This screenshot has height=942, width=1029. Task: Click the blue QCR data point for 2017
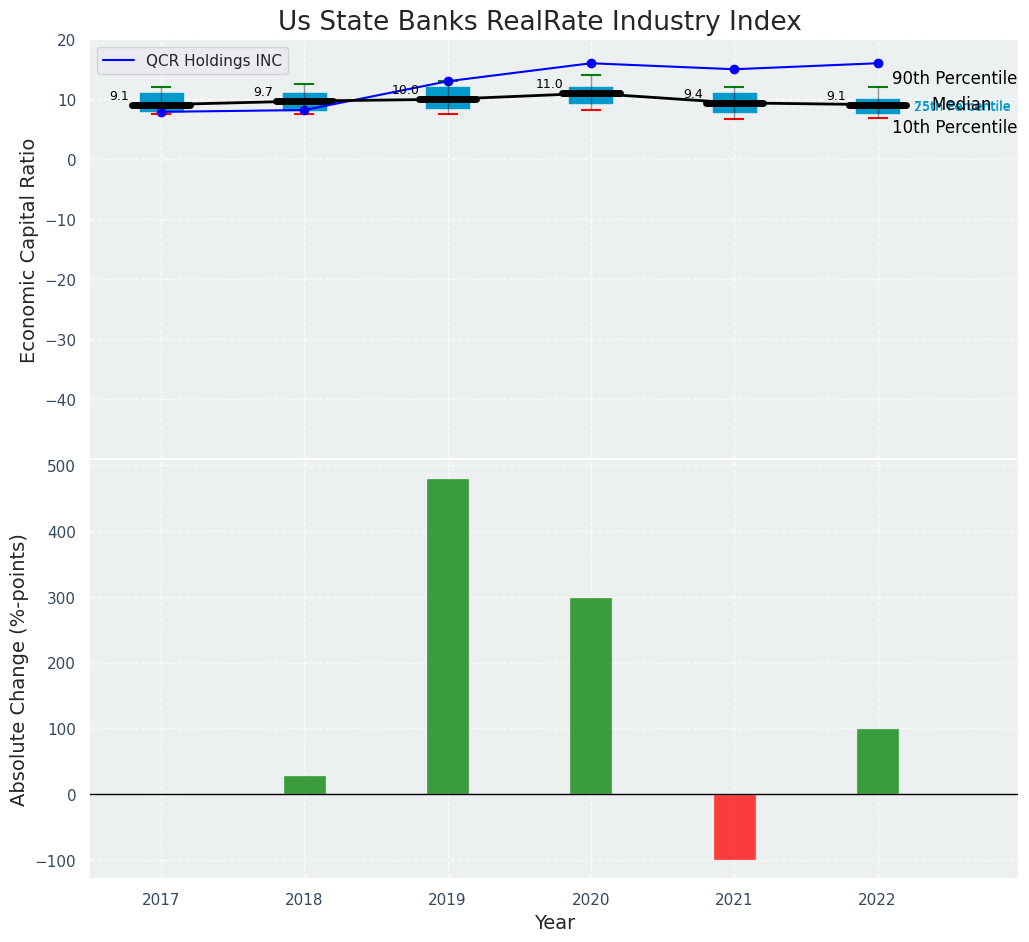pyautogui.click(x=161, y=113)
